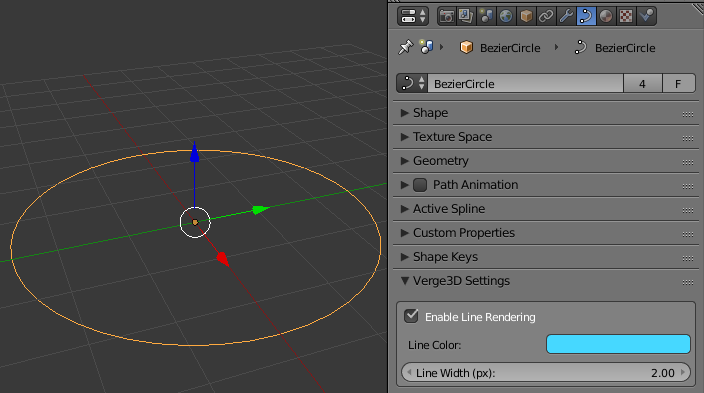Click the Line Width value field

546,373
